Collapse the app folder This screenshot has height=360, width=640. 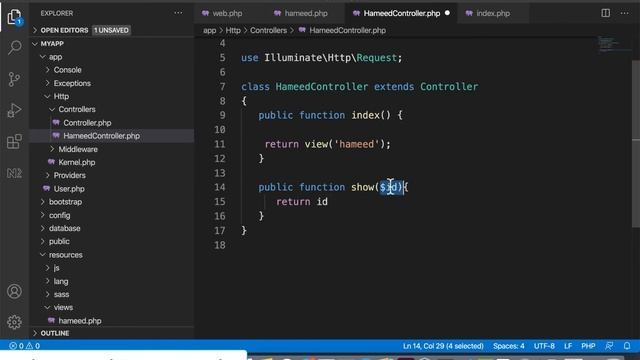pyautogui.click(x=56, y=57)
